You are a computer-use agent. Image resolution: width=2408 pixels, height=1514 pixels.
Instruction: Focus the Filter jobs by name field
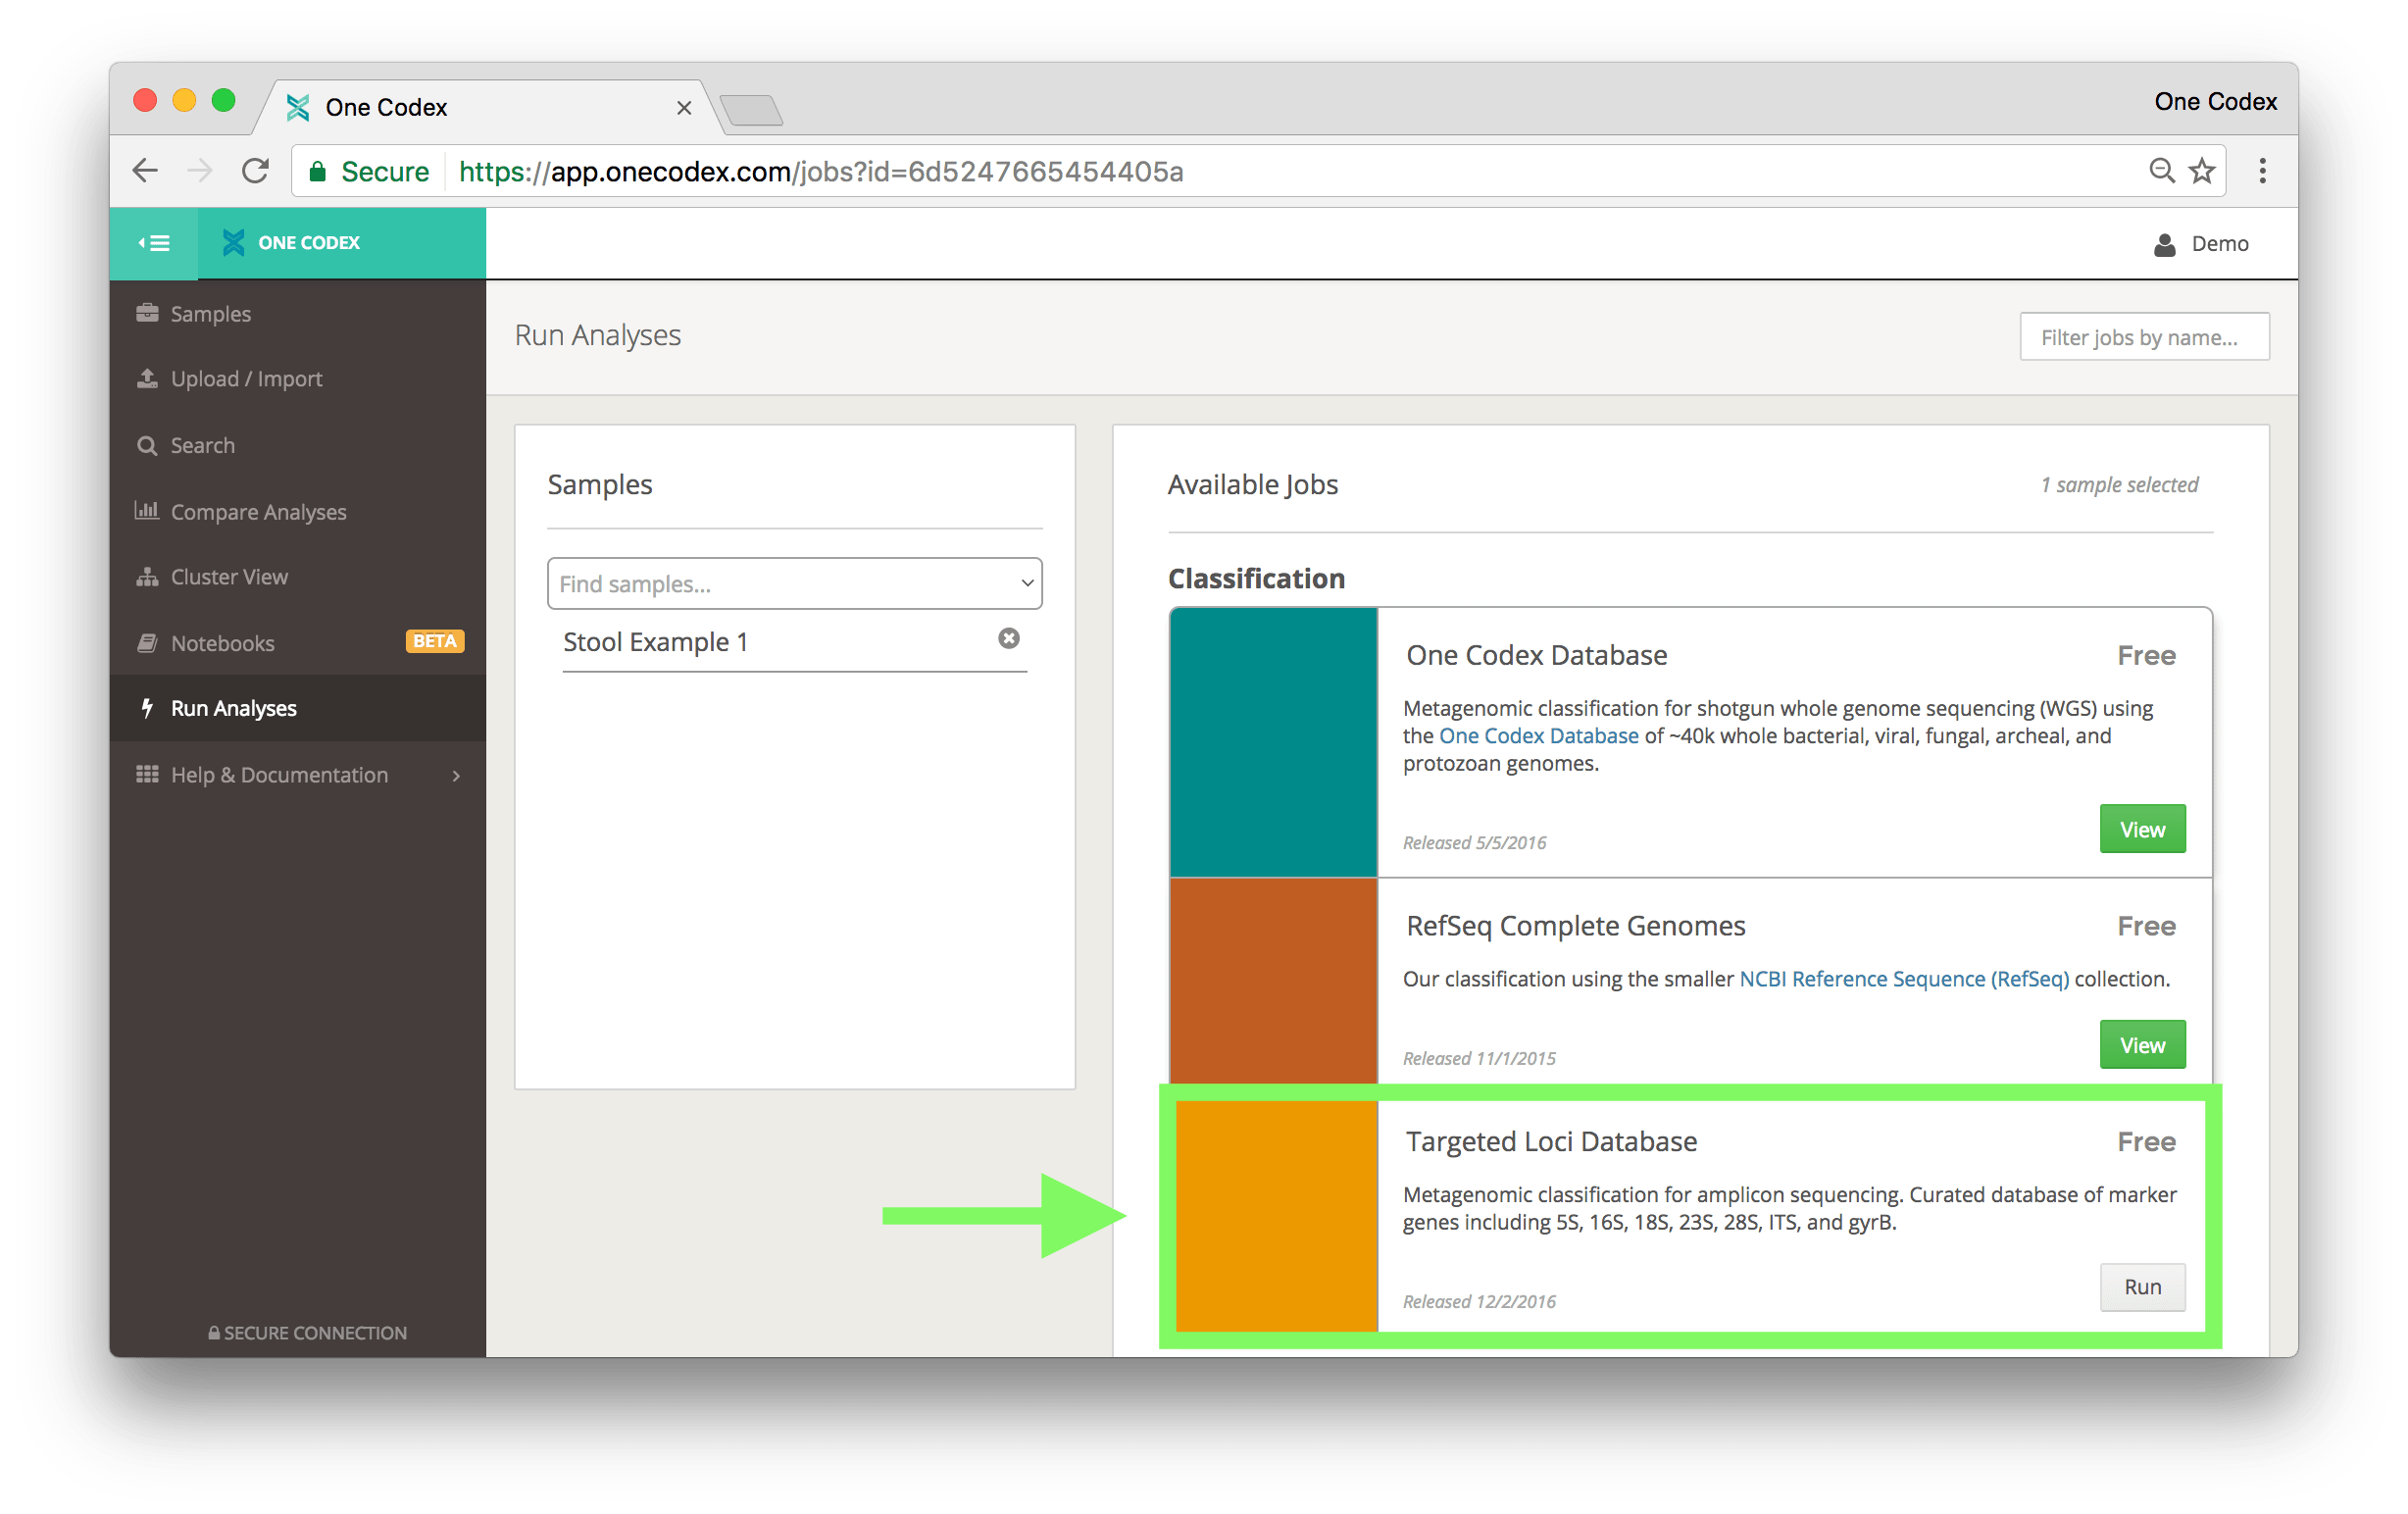pyautogui.click(x=2144, y=337)
